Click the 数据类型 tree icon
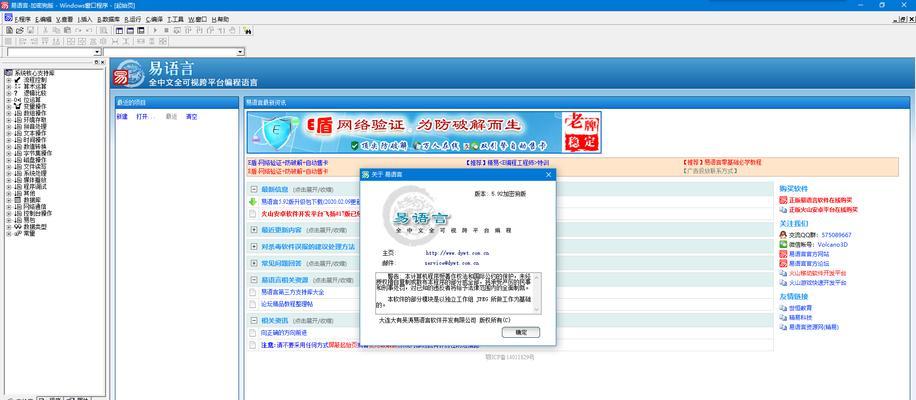The image size is (916, 400). 18,227
